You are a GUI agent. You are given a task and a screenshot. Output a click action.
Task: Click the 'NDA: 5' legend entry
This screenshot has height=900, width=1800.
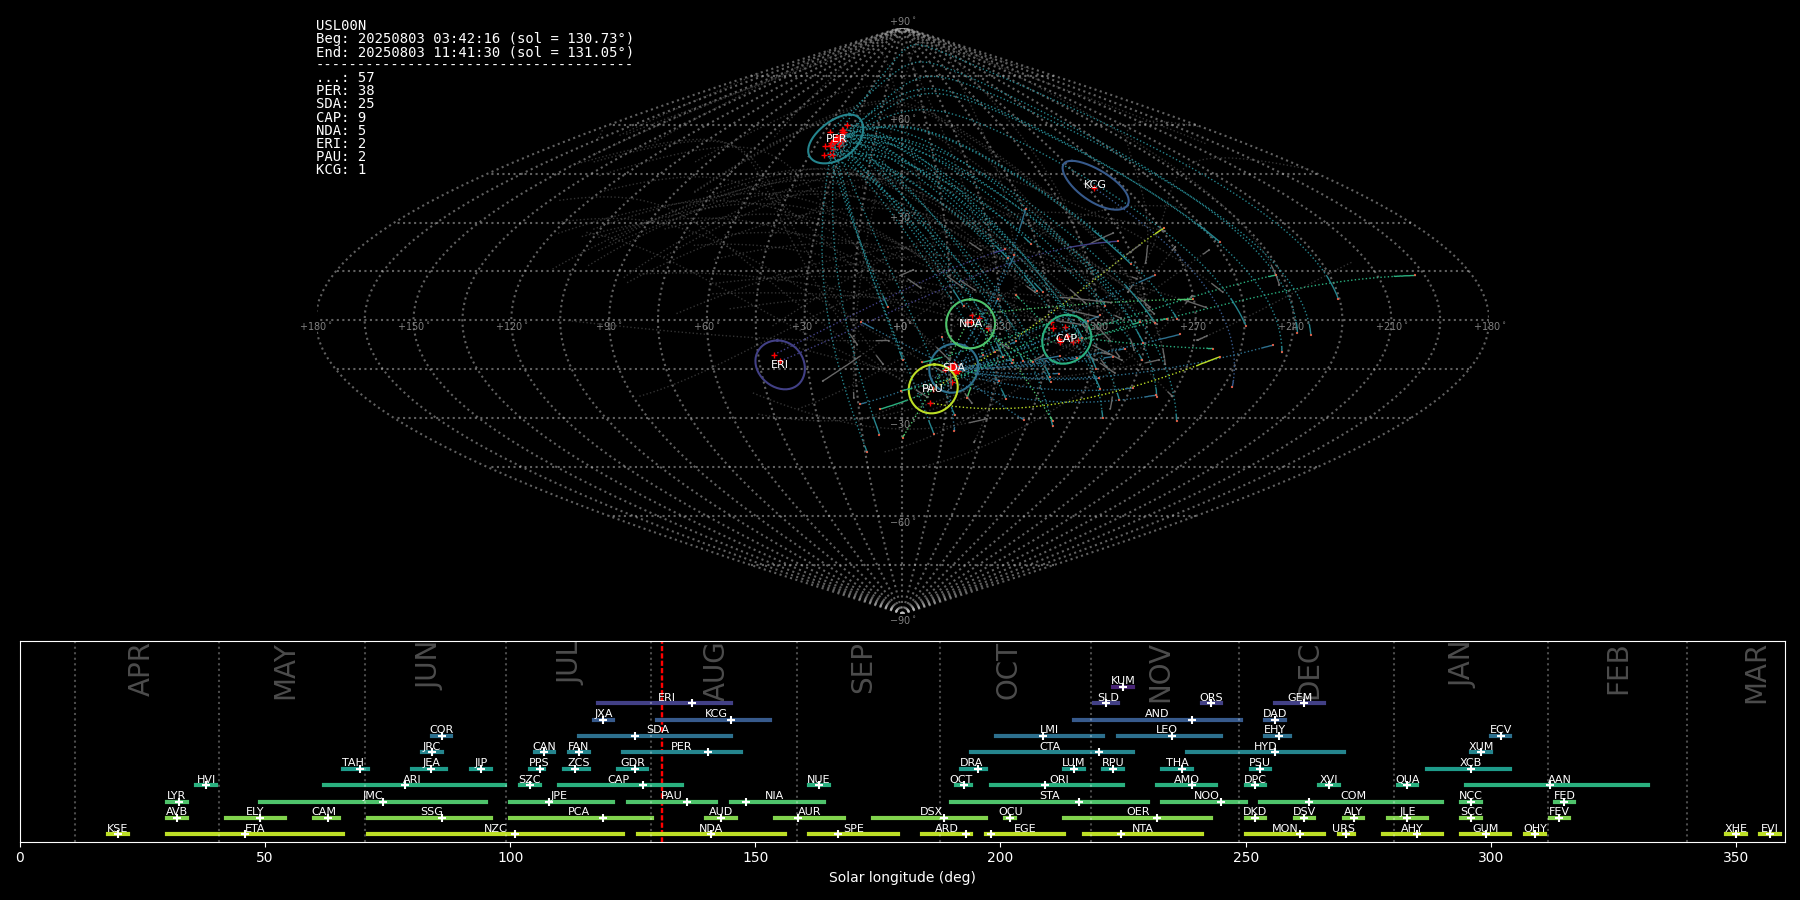click(x=341, y=131)
